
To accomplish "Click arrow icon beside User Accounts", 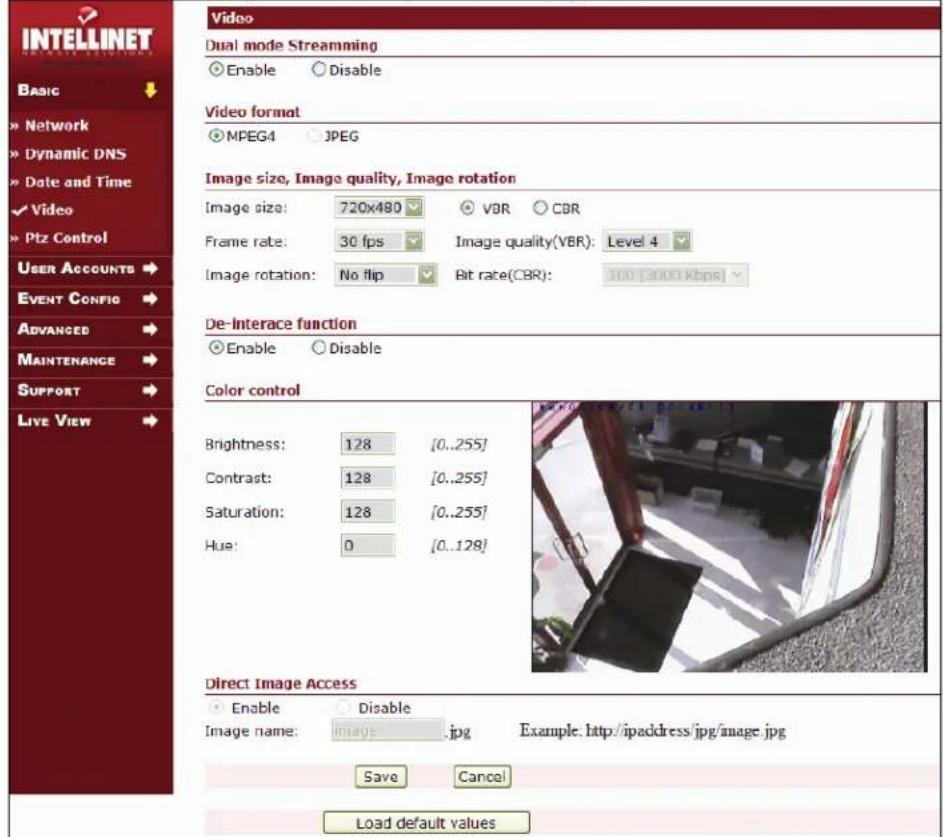I will pos(150,268).
